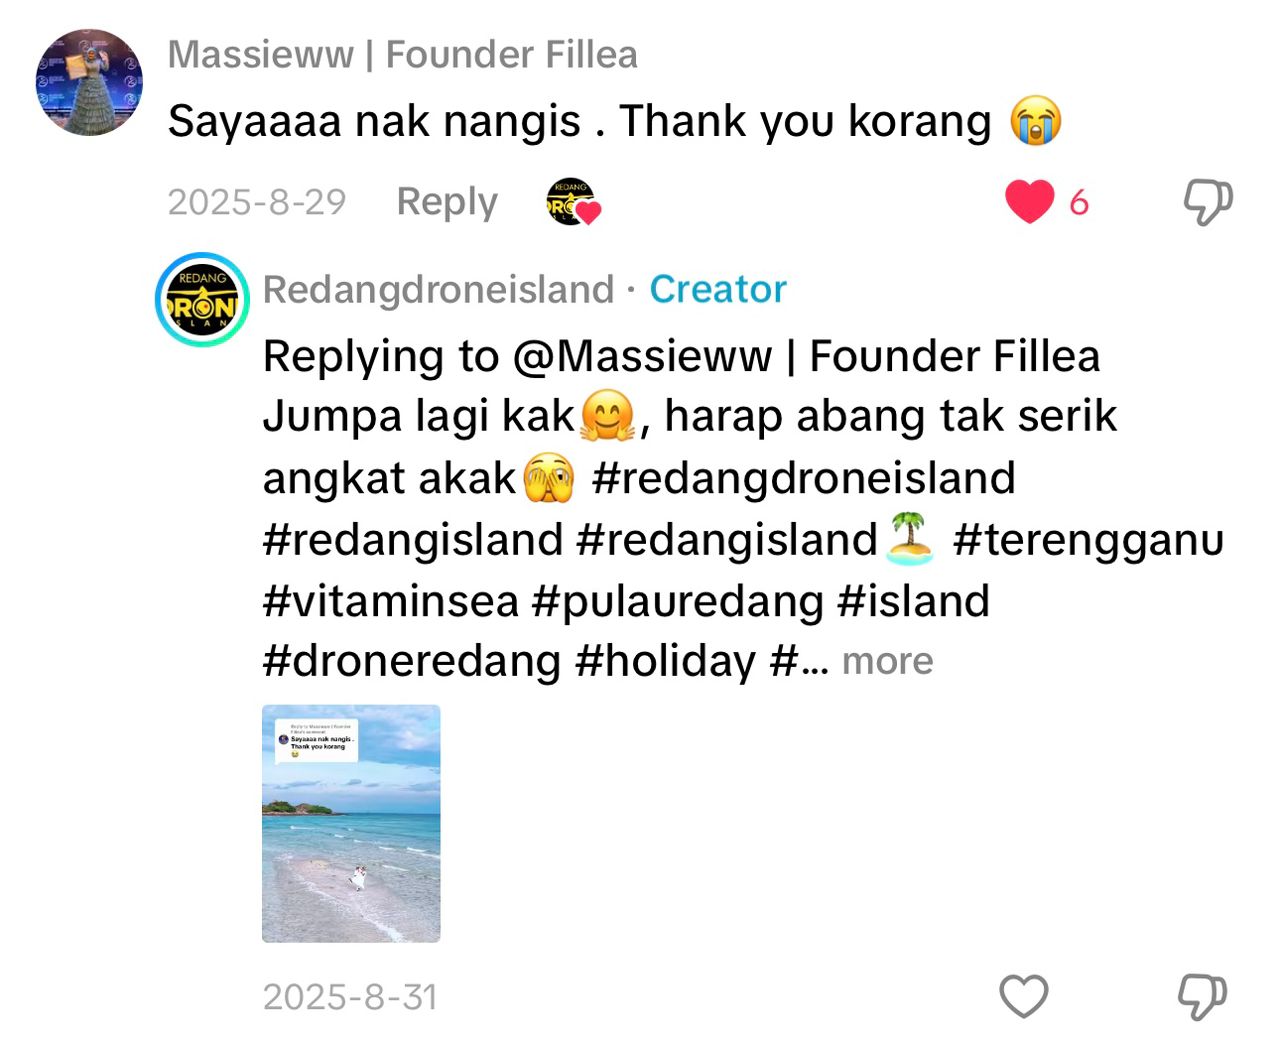Unlike Massieww's comment via red heart
Image resolution: width=1280 pixels, height=1040 pixels.
pos(1029,202)
